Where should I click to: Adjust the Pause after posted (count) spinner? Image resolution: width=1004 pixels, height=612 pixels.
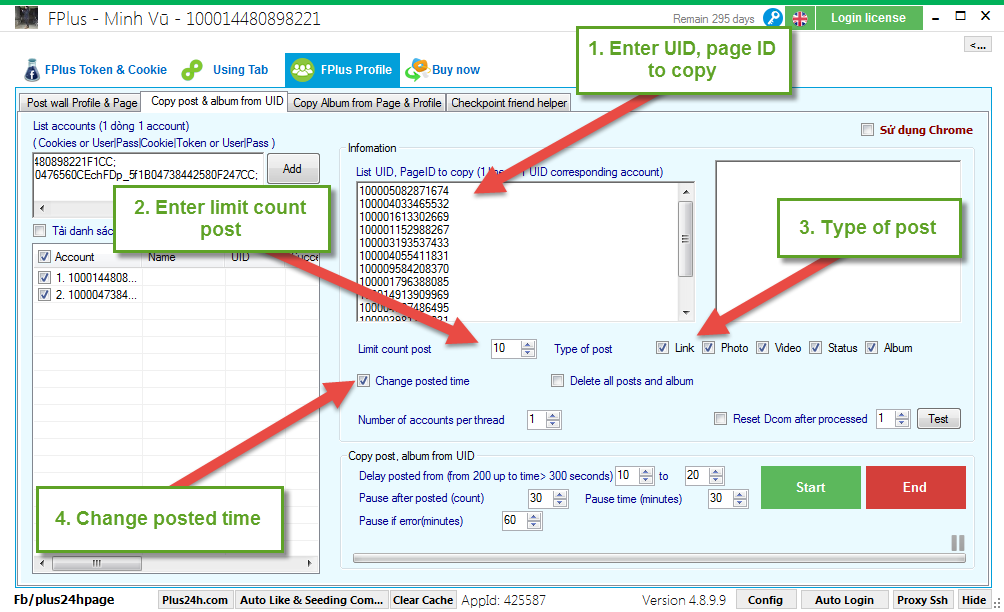560,499
